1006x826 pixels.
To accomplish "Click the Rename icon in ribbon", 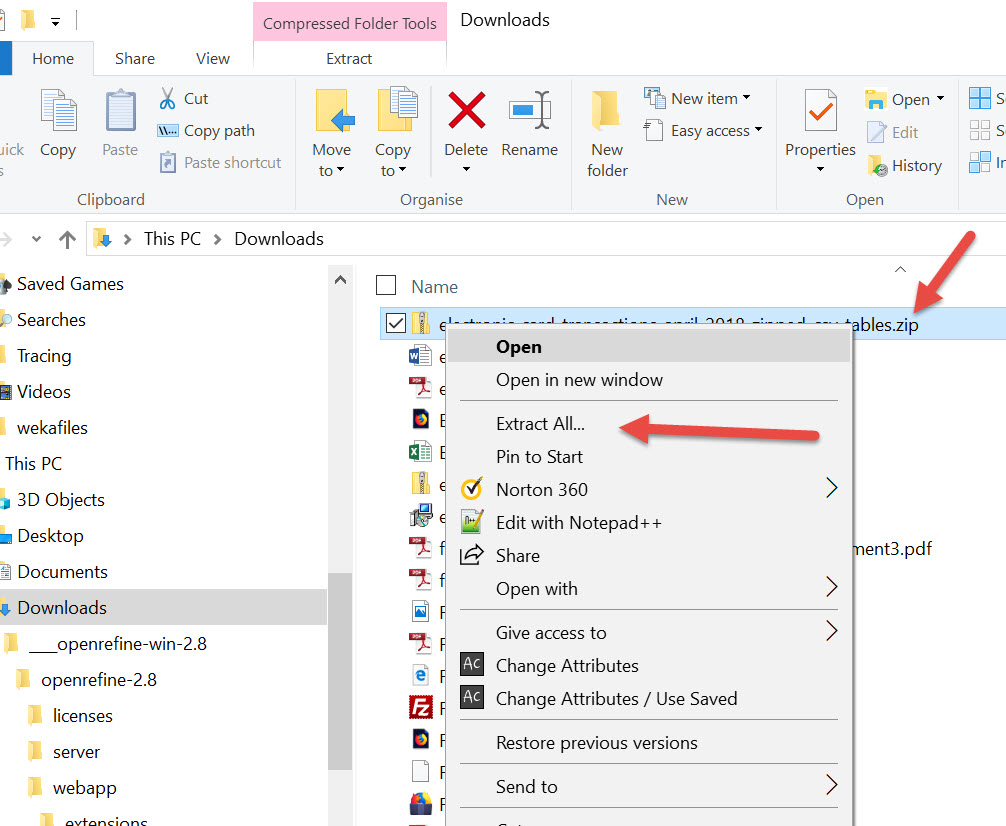I will click(529, 110).
